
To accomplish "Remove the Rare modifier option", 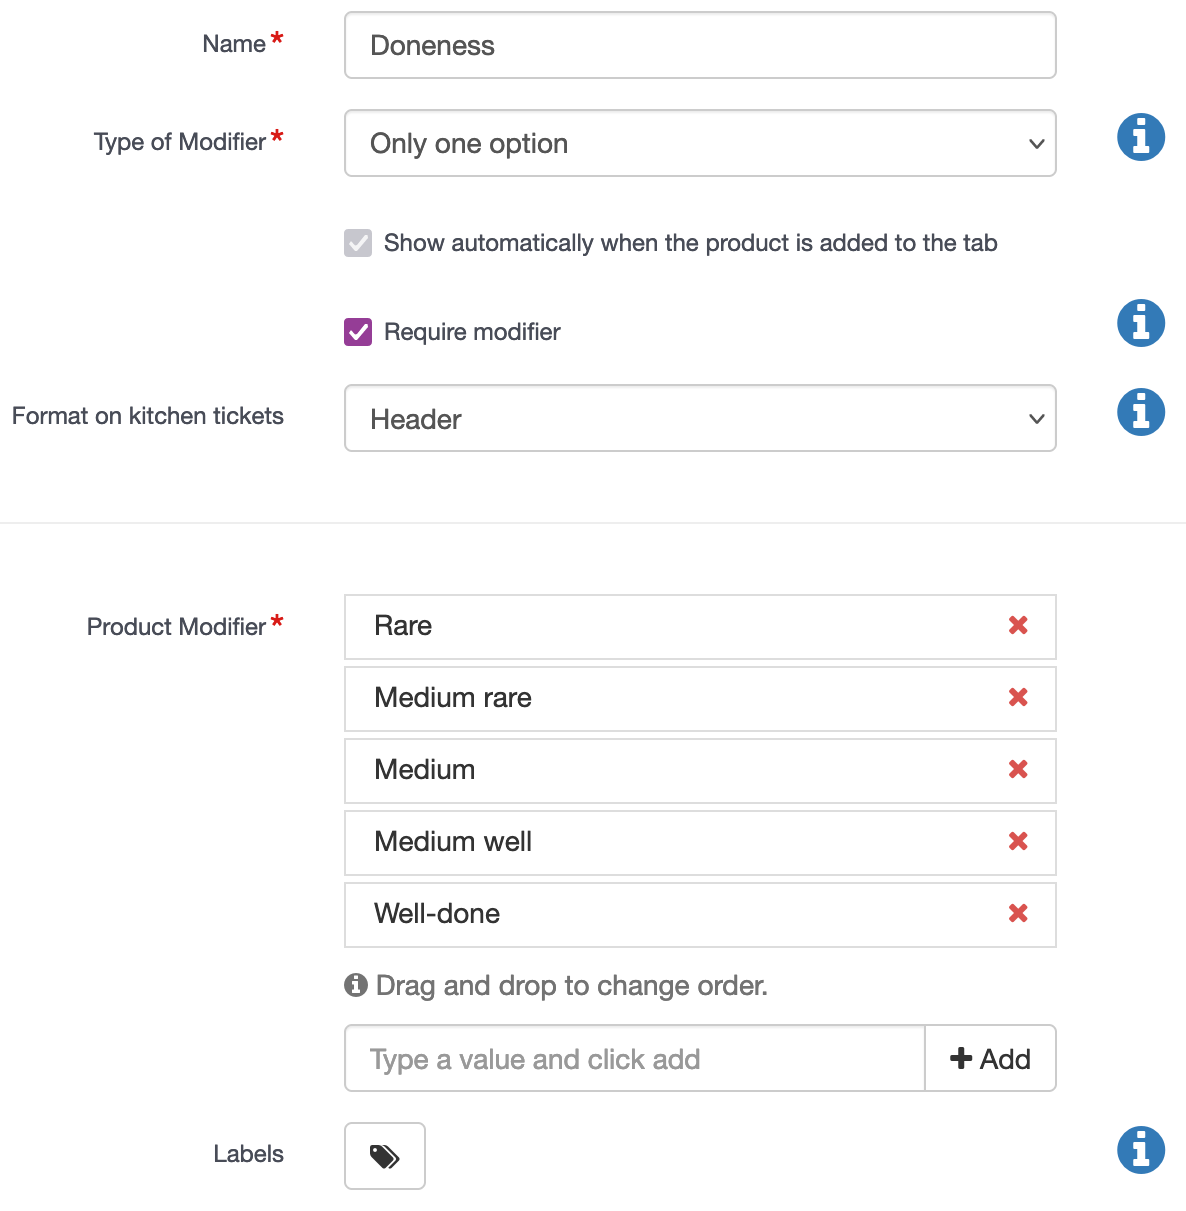I will (1018, 626).
